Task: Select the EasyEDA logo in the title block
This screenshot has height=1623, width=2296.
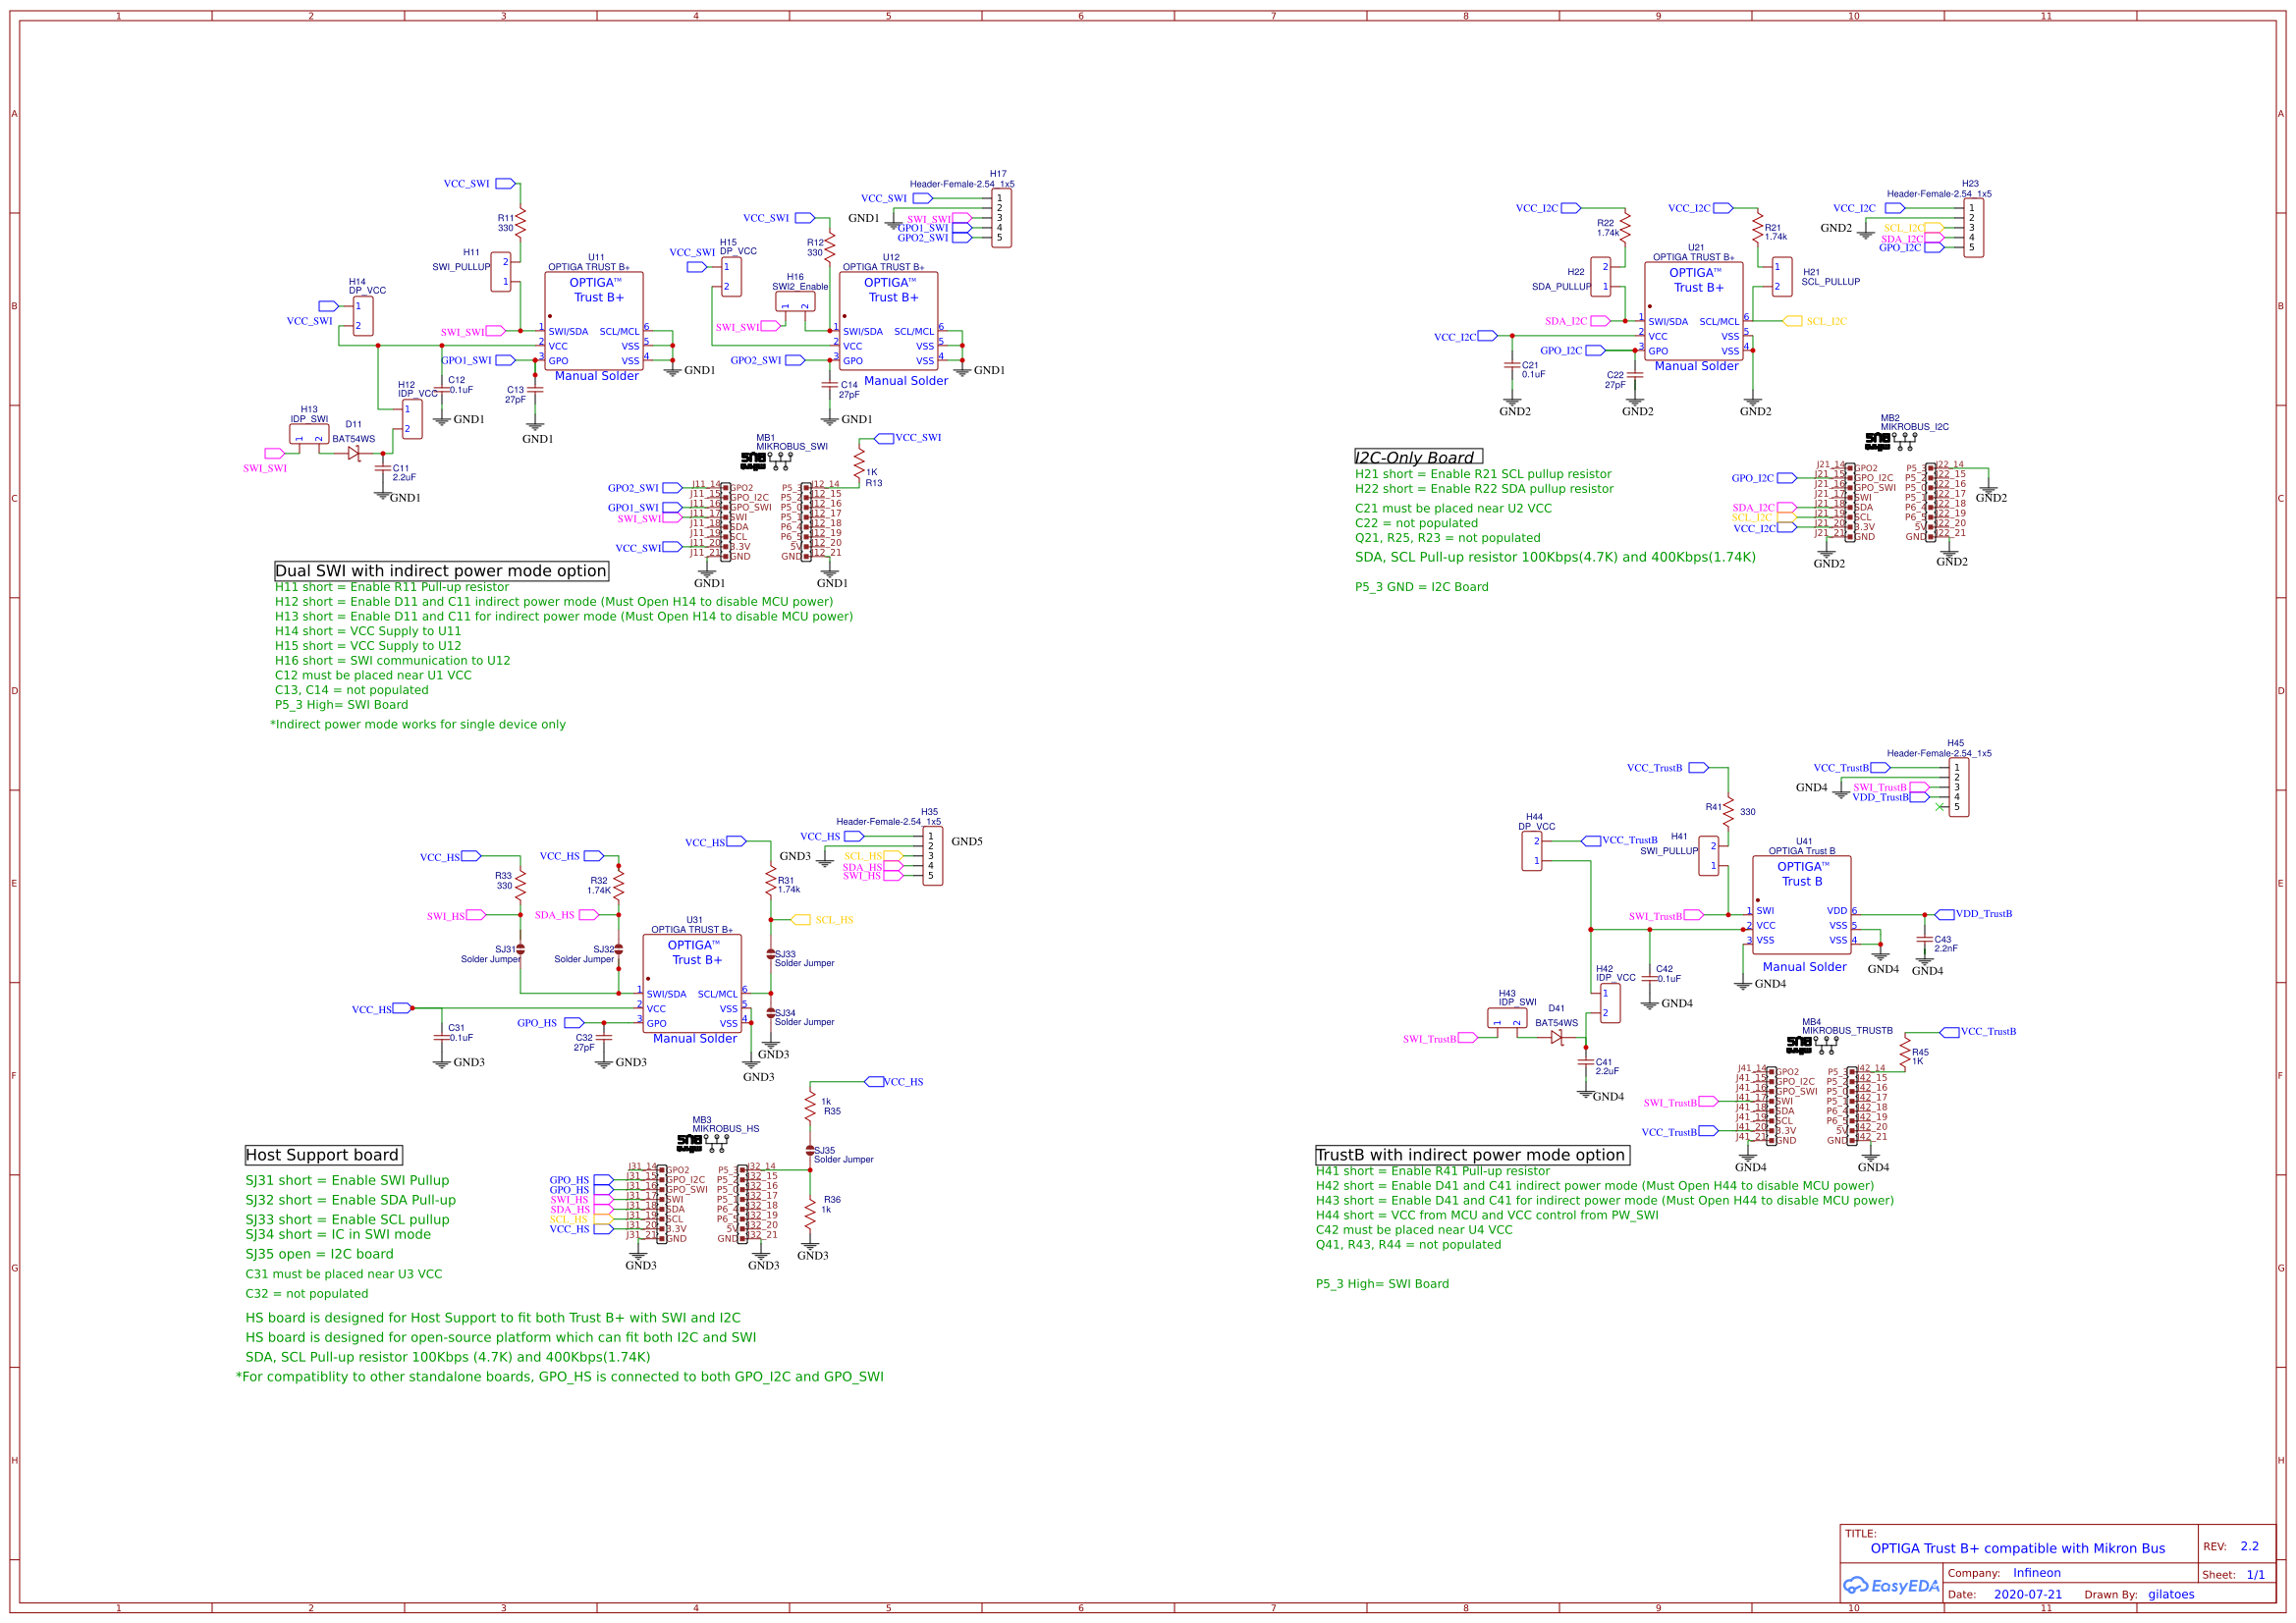Action: tap(1892, 1585)
